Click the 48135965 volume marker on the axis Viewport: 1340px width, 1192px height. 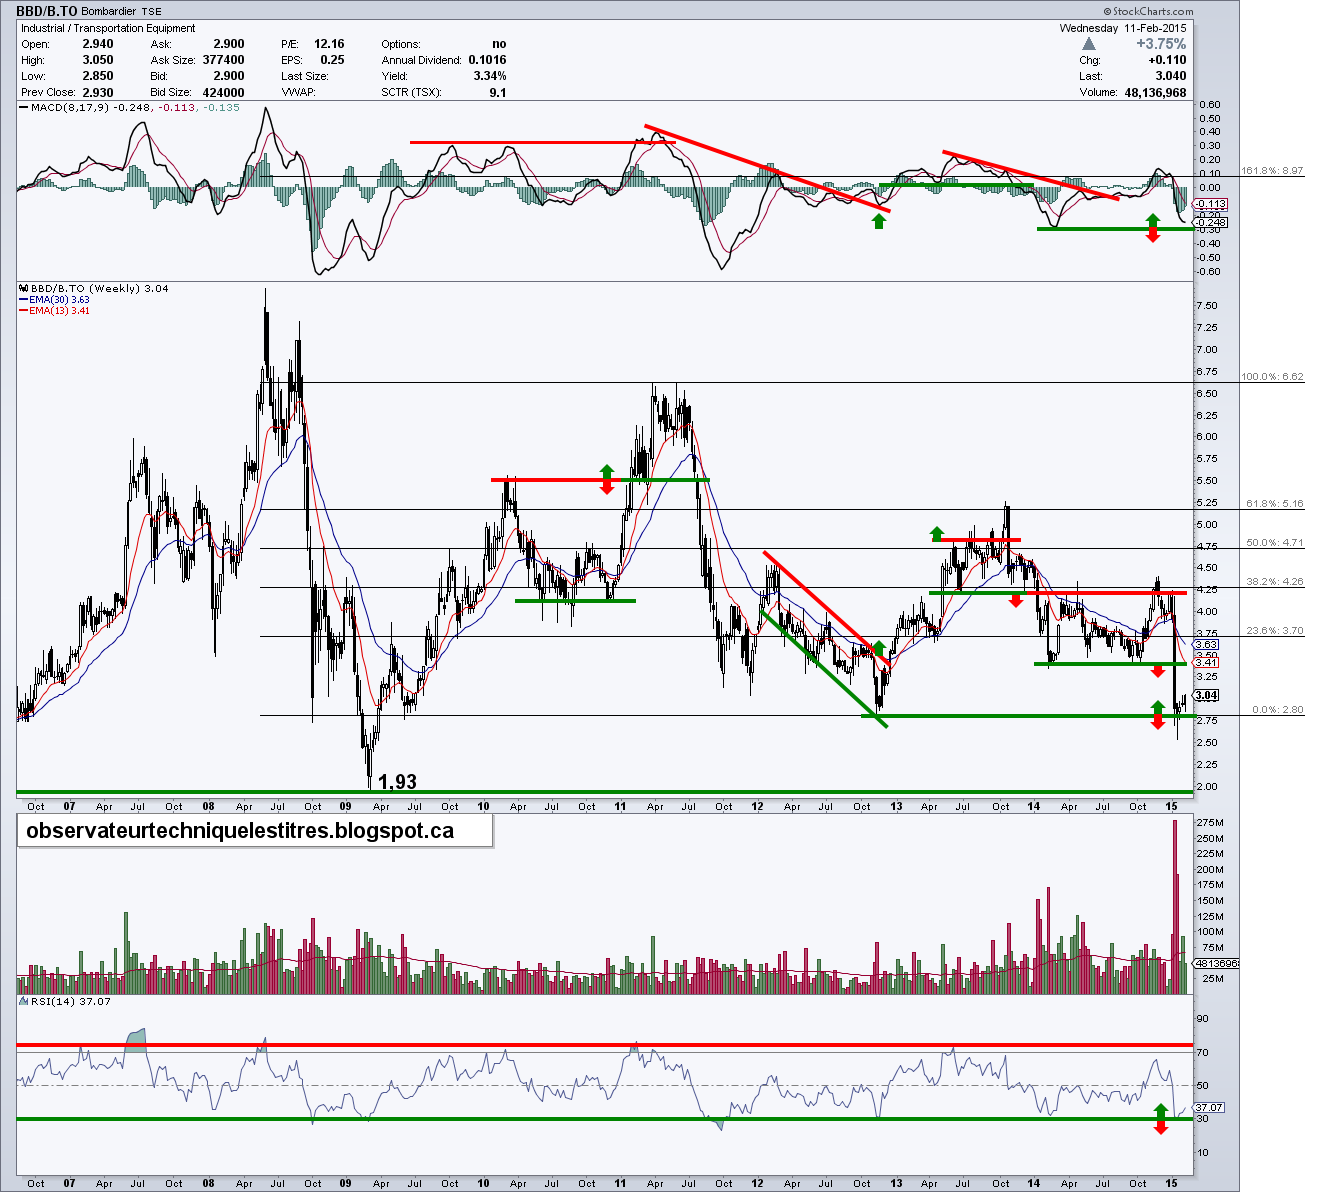click(1216, 963)
